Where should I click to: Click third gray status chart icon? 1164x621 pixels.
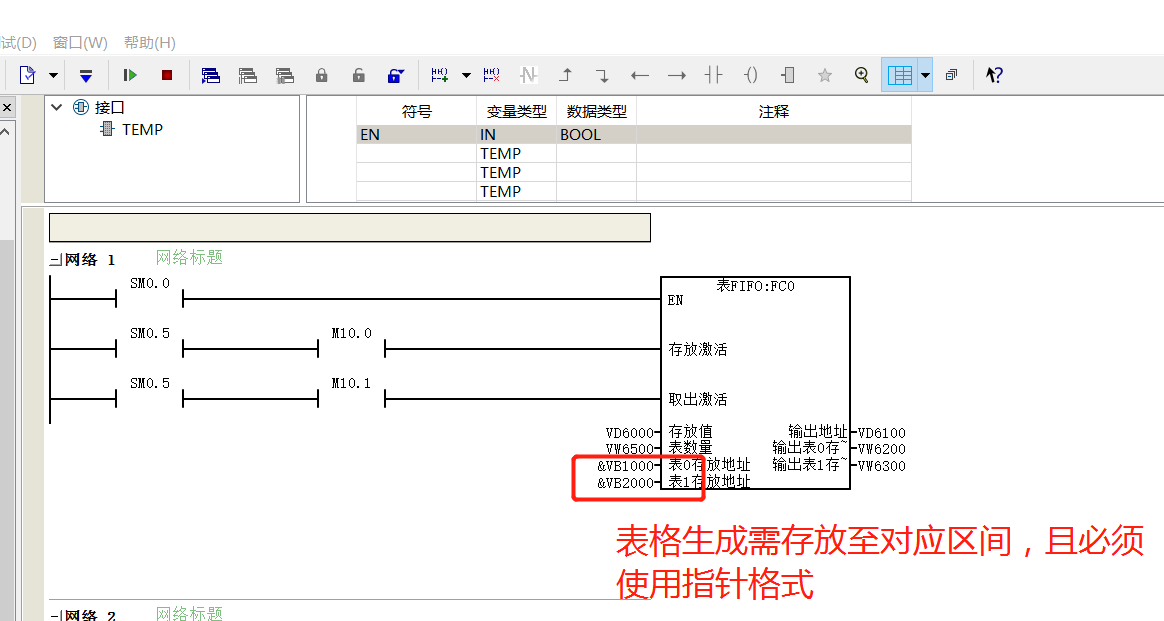285,75
